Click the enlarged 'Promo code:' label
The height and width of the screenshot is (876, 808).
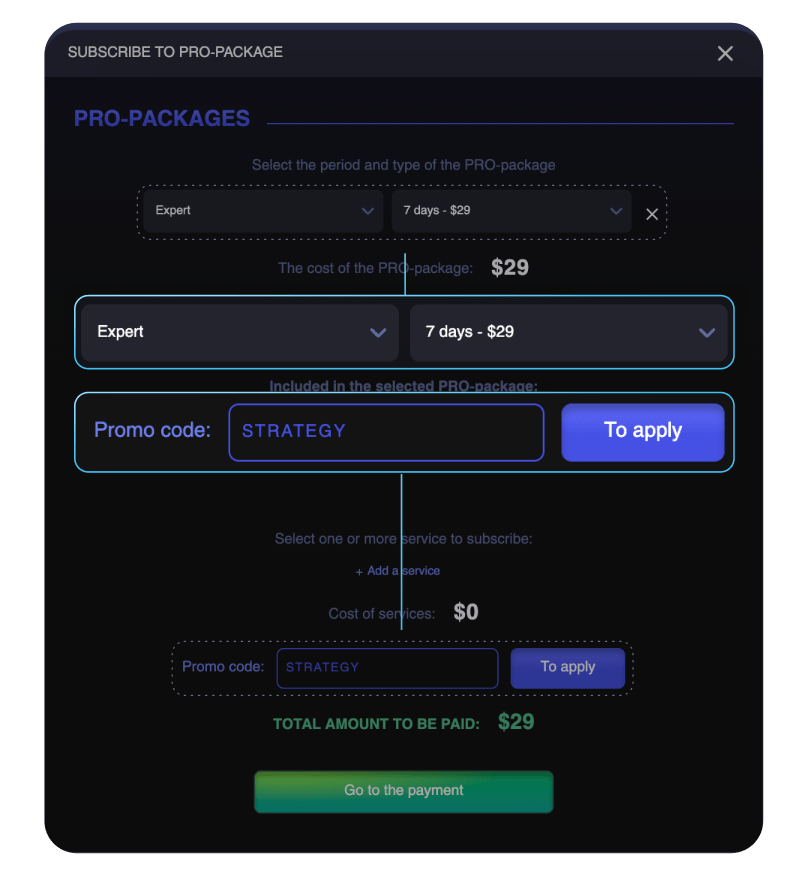(152, 431)
